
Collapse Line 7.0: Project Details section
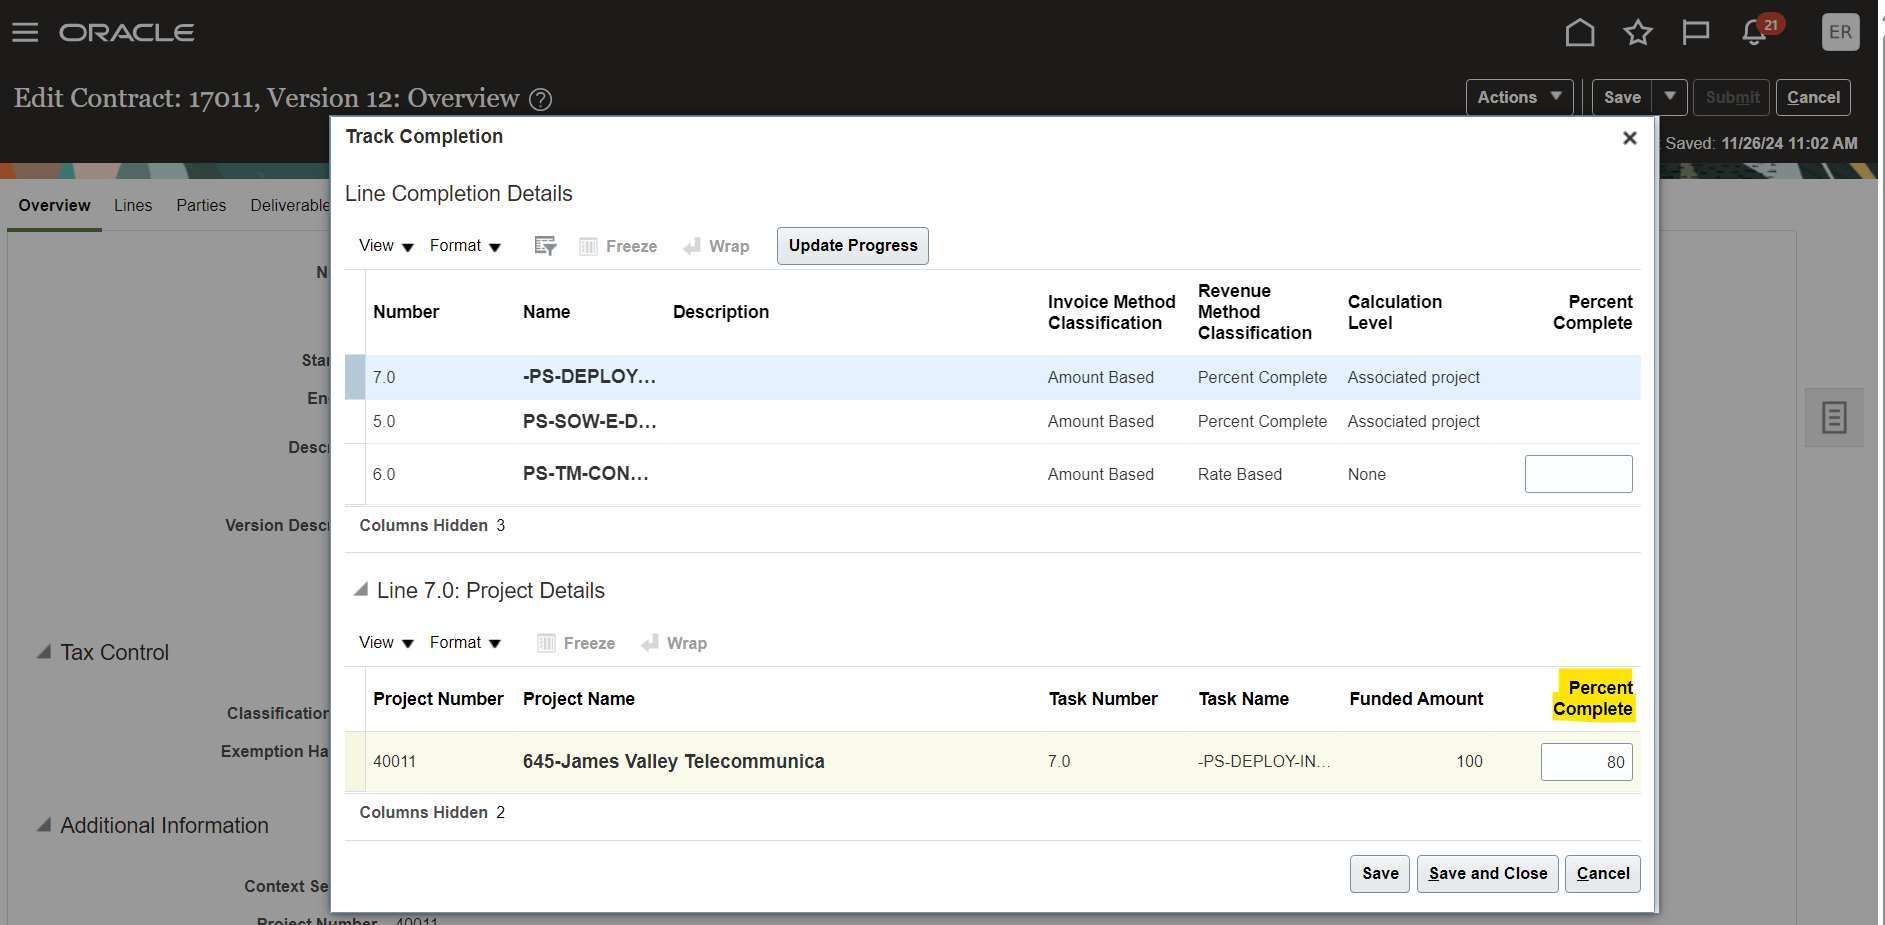(361, 590)
